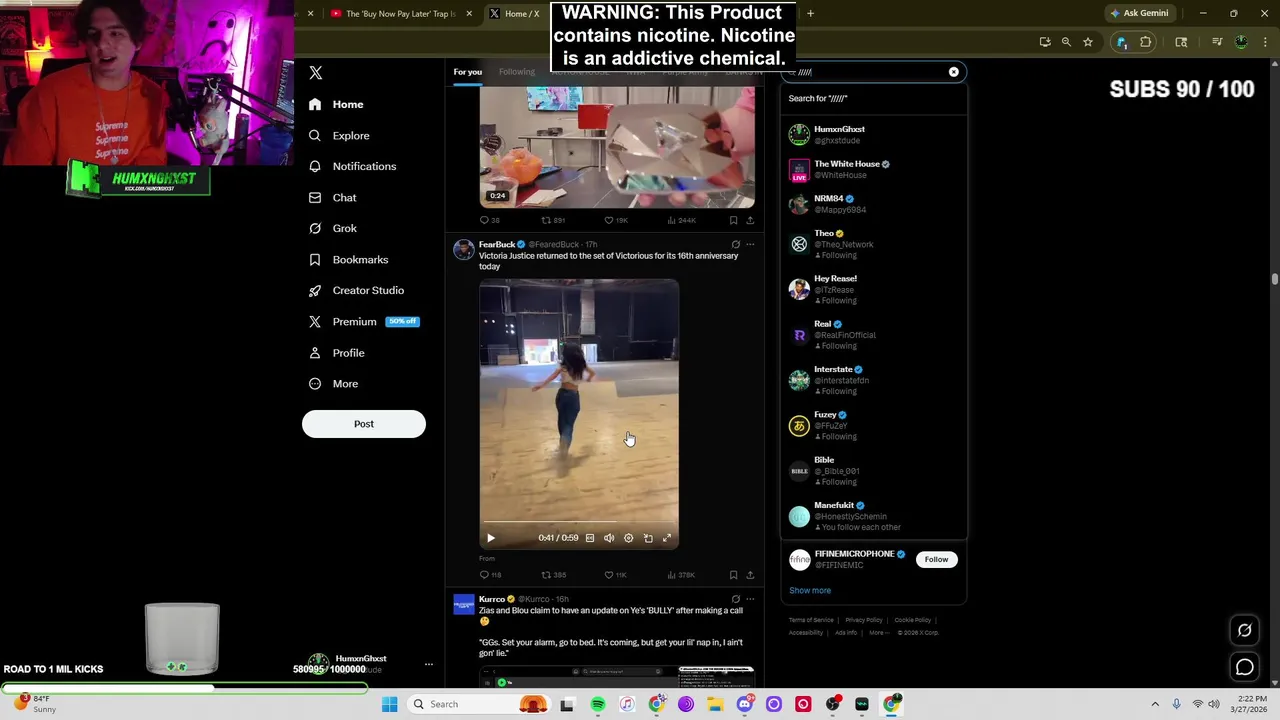The height and width of the screenshot is (720, 1280).
Task: Open Fuzey search suggestion
Action: tap(873, 425)
